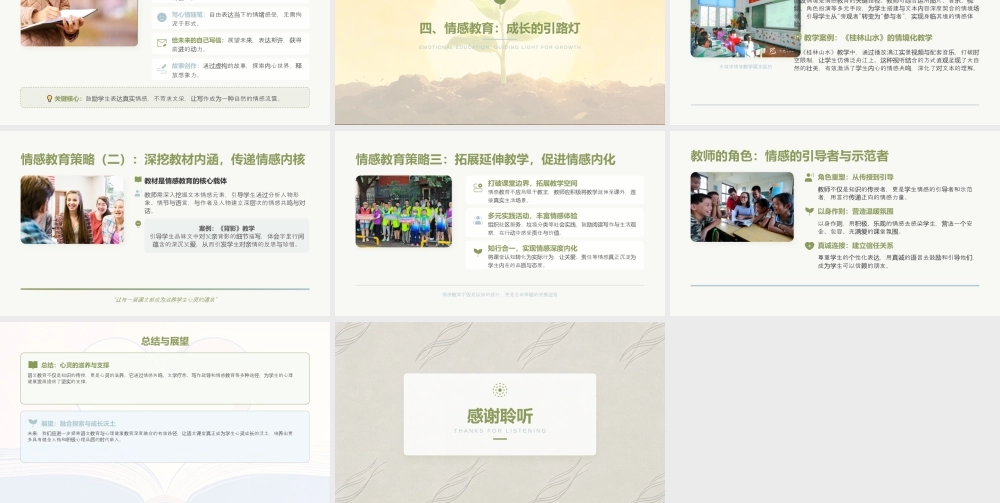Click the heading 教材是情感教育的核心载体
The height and width of the screenshot is (503, 1000).
click(186, 181)
